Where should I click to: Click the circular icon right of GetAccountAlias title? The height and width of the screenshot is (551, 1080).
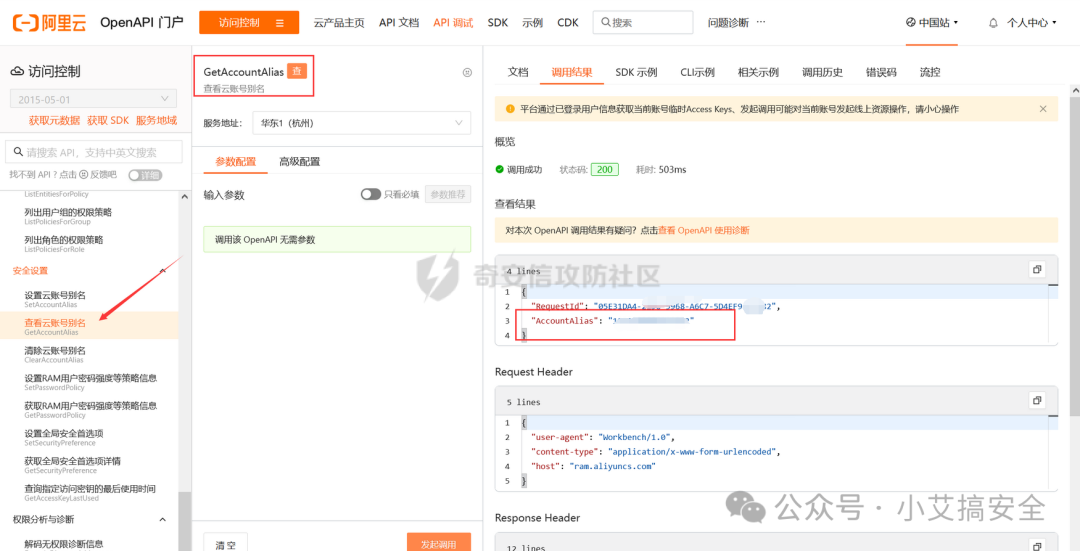click(467, 72)
